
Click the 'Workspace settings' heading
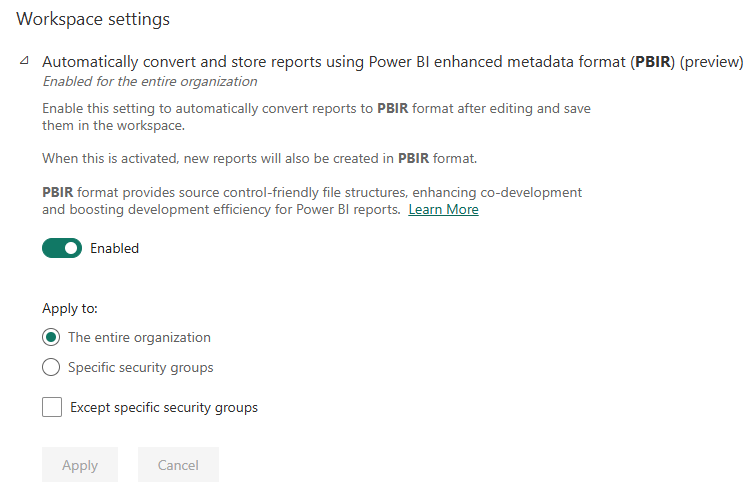tap(93, 19)
